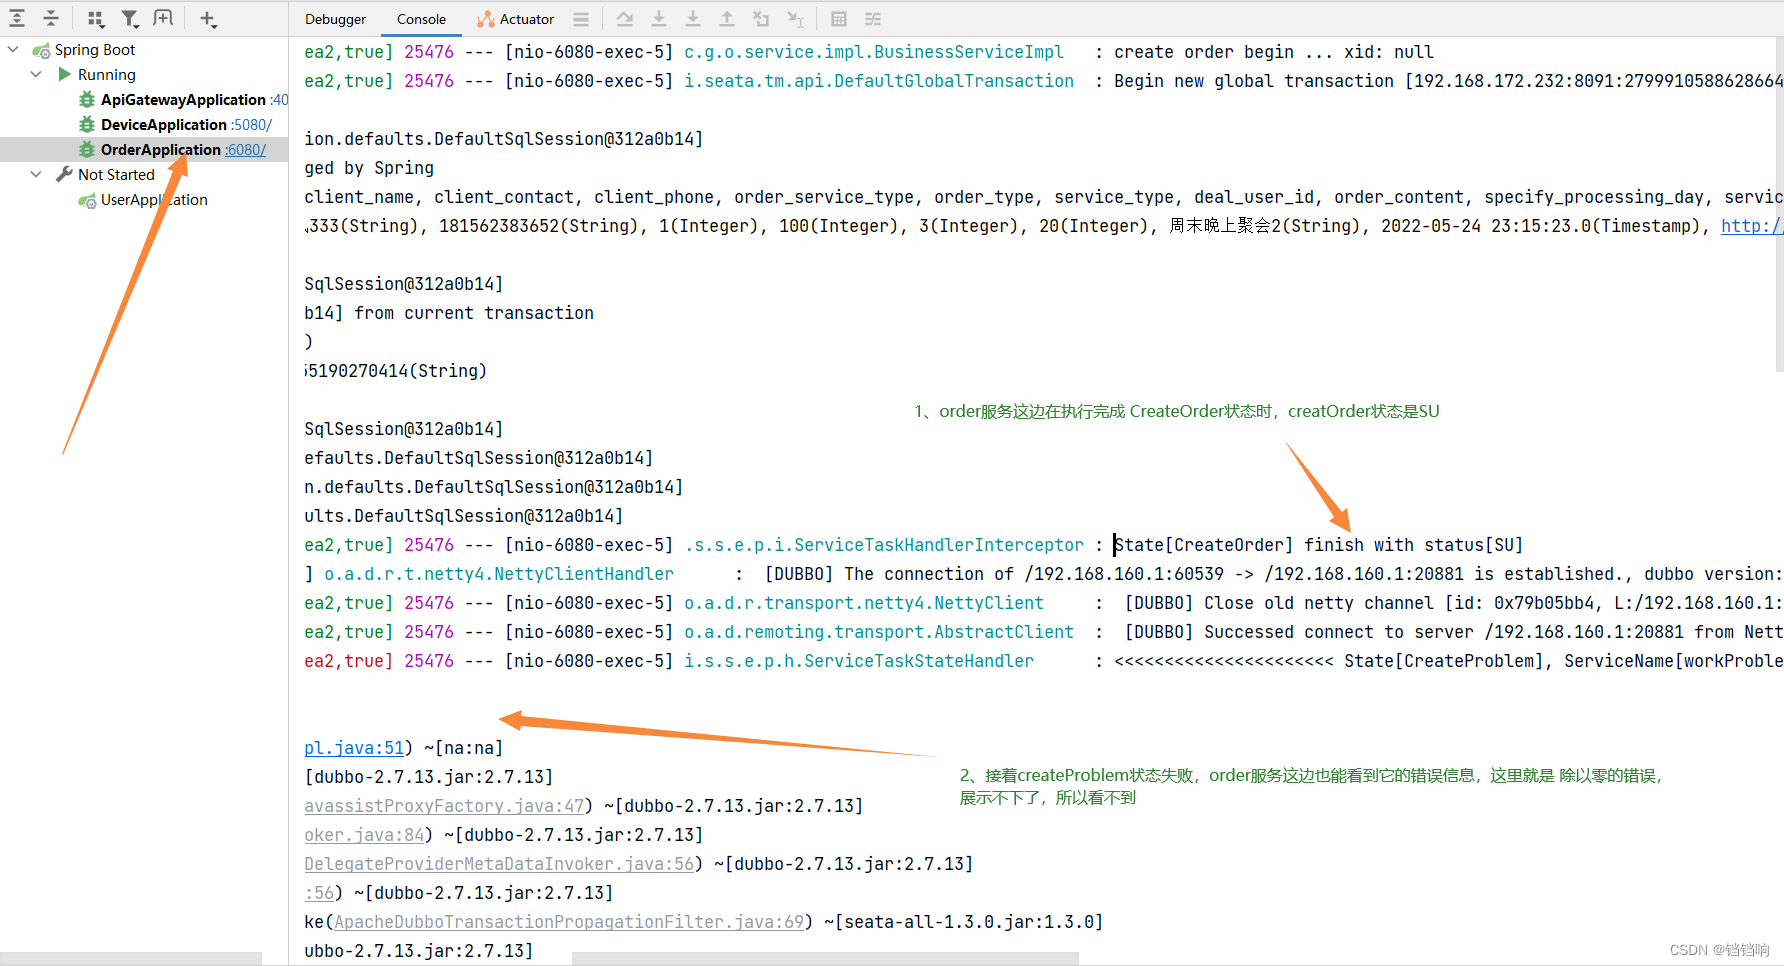Click the 'create order begin ... xid: null' text
The width and height of the screenshot is (1784, 966).
pos(1273,52)
